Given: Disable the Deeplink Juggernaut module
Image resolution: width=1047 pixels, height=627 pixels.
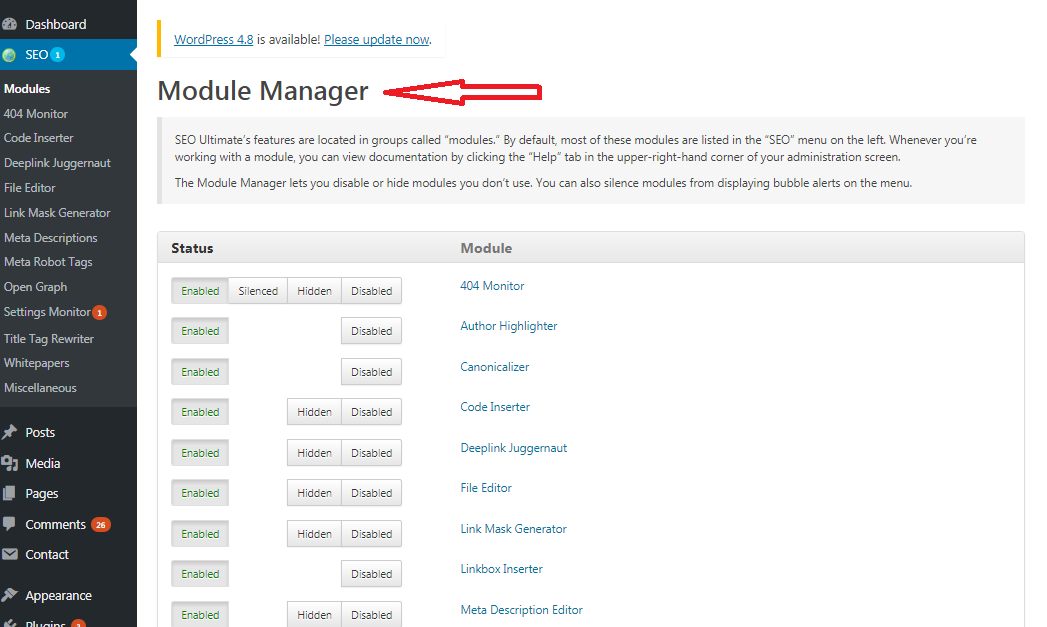Looking at the screenshot, I should (x=371, y=453).
